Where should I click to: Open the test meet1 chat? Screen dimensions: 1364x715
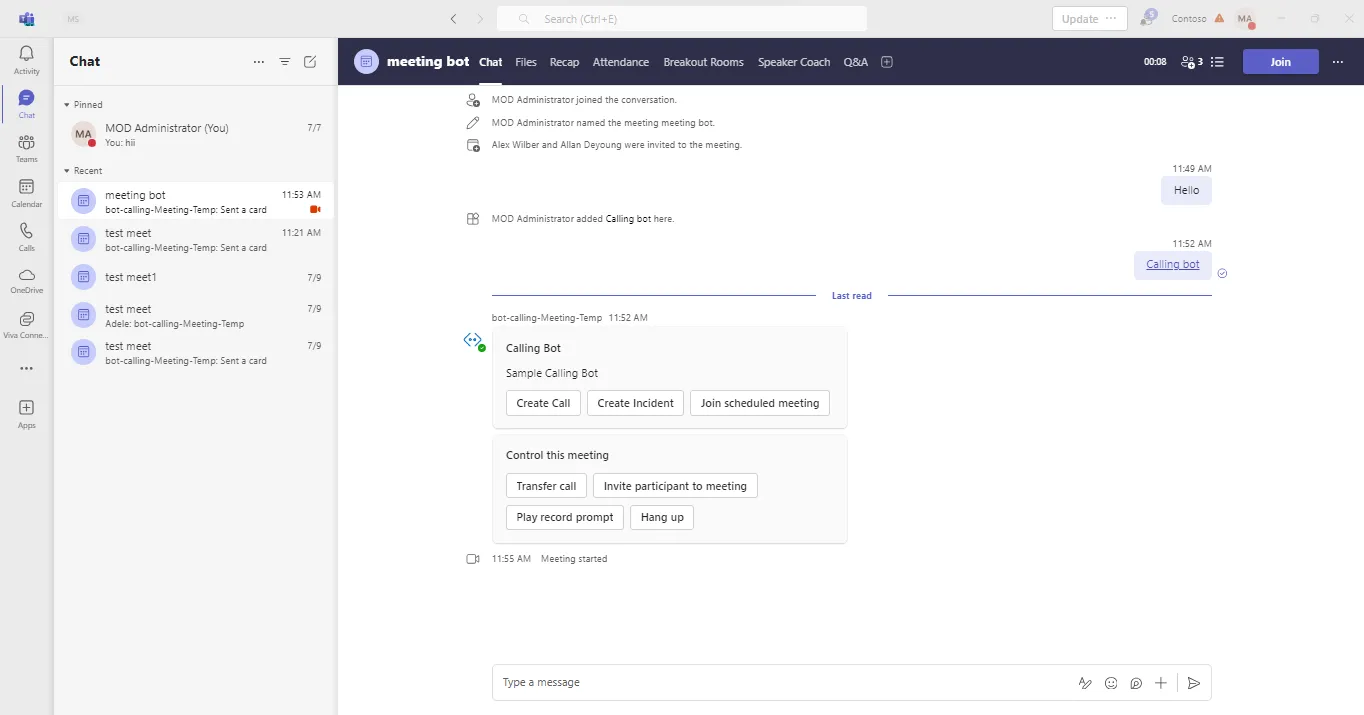196,277
